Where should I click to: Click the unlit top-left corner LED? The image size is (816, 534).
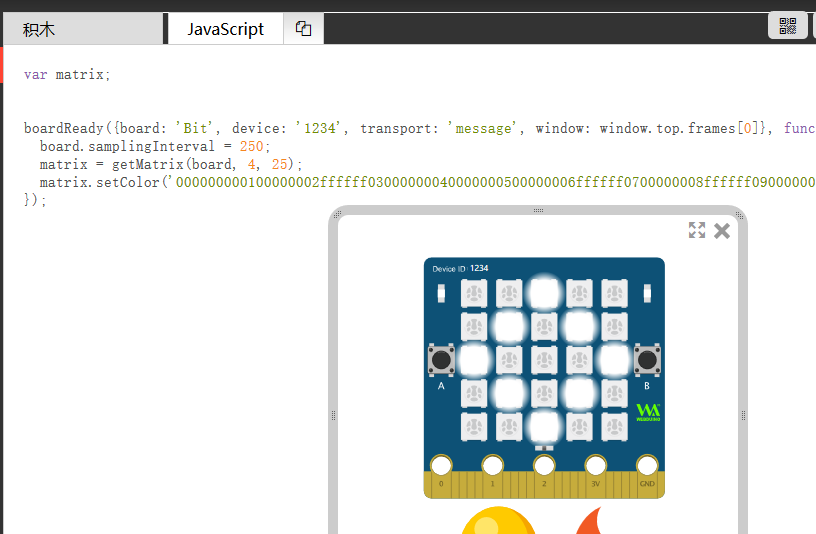(474, 294)
